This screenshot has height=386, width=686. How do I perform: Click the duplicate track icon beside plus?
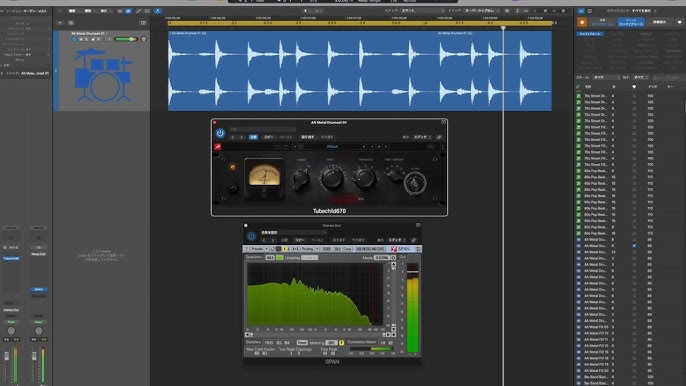click(71, 23)
